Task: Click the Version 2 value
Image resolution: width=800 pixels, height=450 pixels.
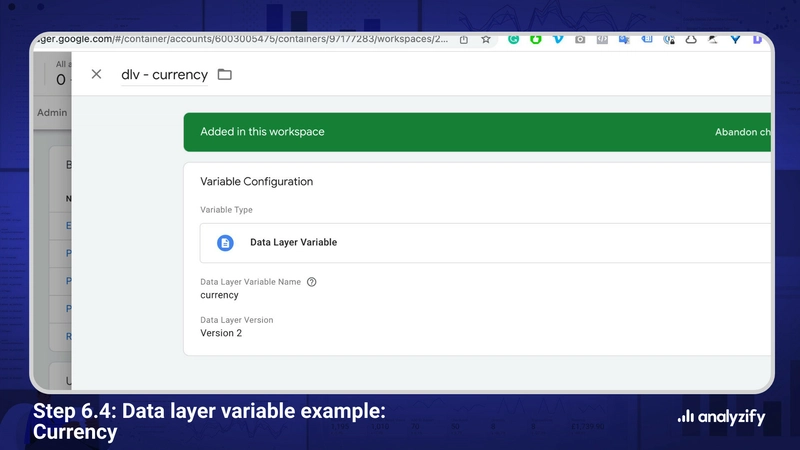Action: [221, 333]
